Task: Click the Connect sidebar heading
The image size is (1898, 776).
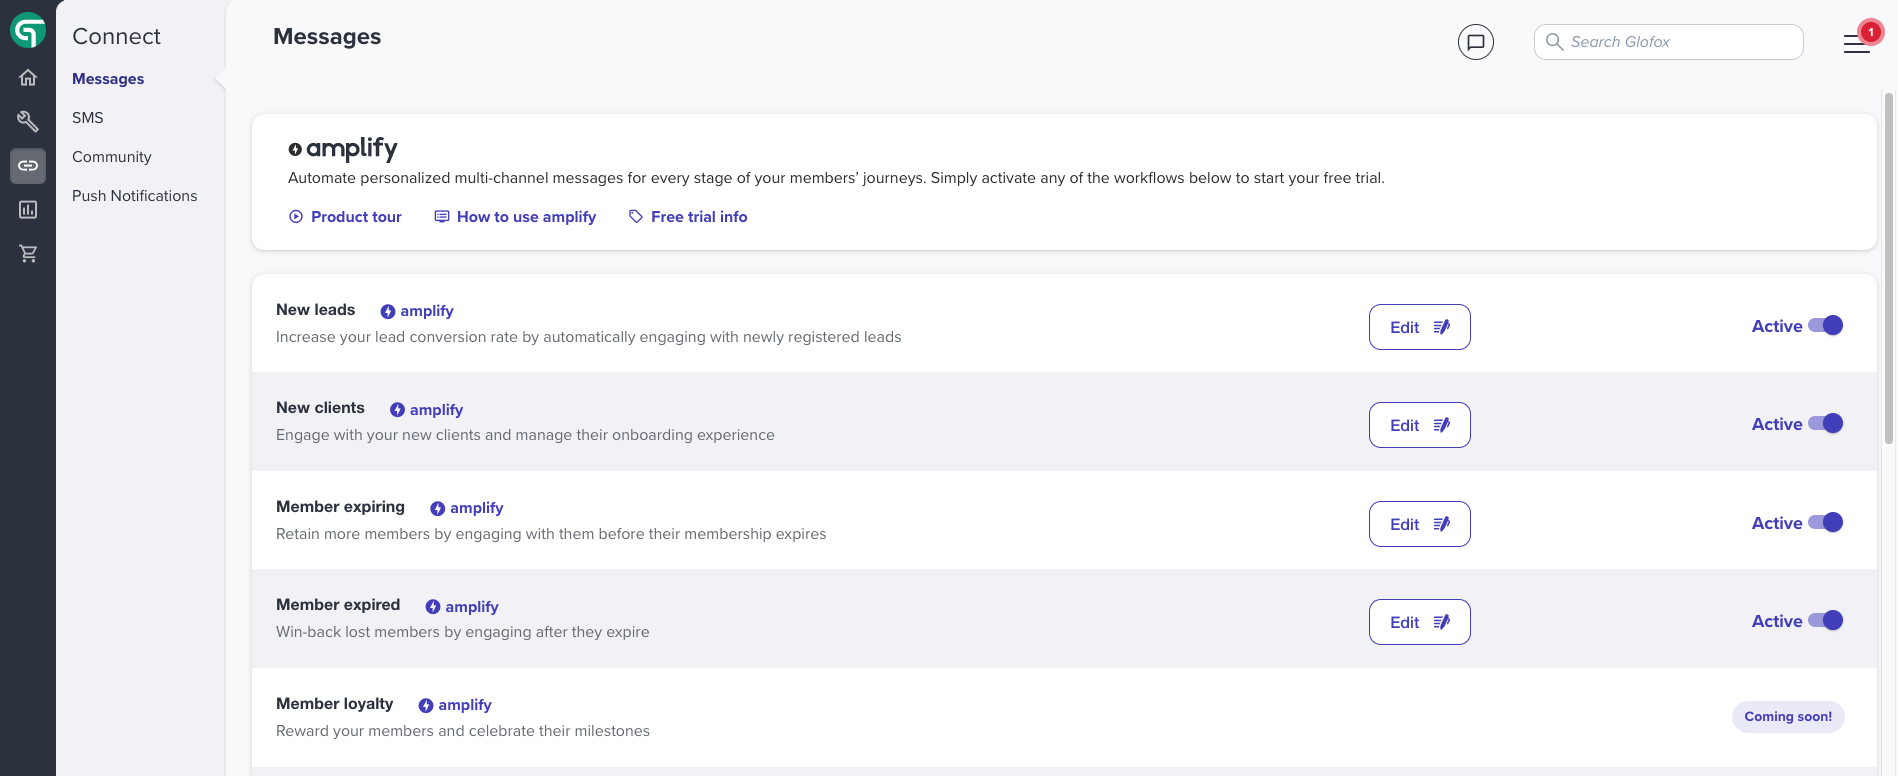Action: [x=116, y=37]
